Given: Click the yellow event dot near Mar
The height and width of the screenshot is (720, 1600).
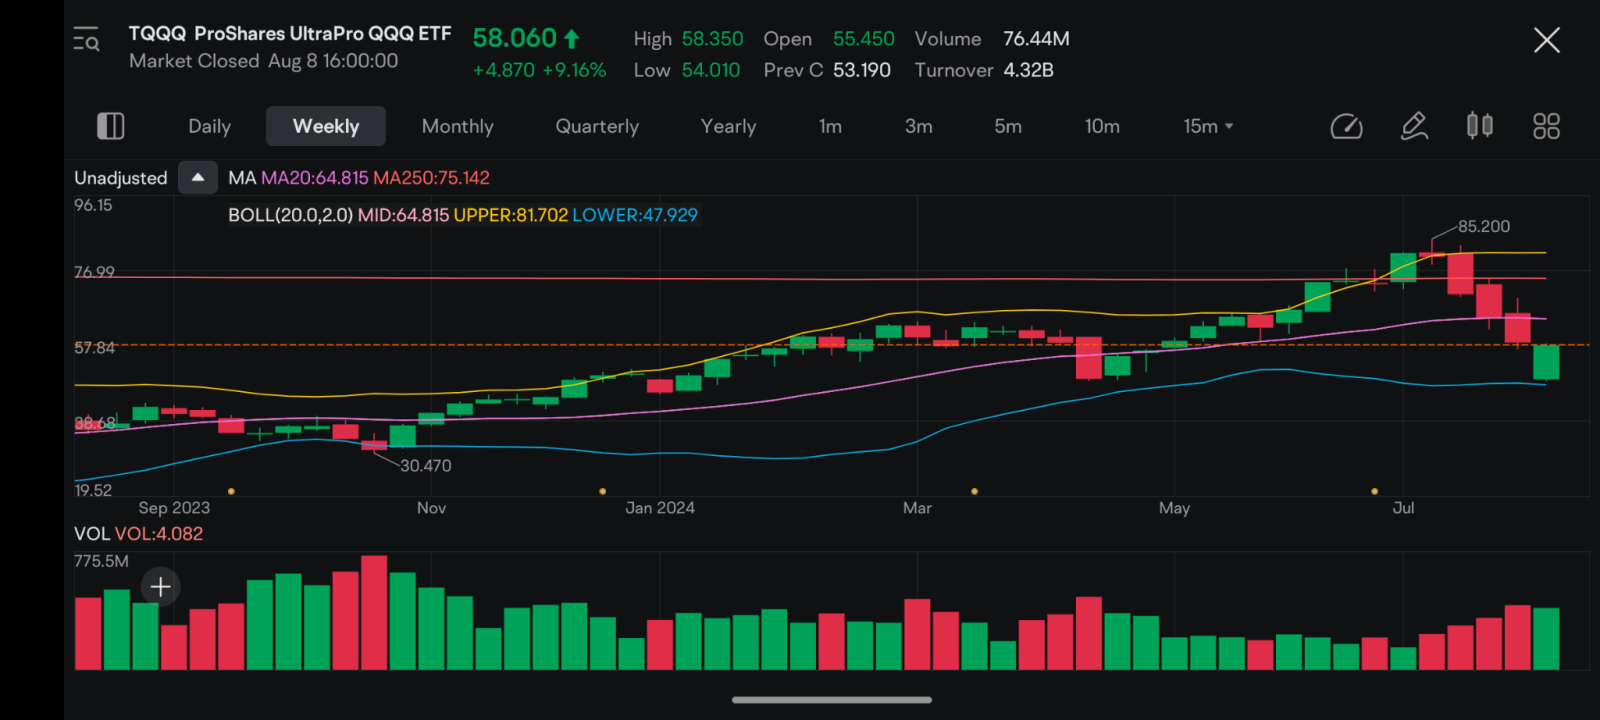Looking at the screenshot, I should coord(974,491).
